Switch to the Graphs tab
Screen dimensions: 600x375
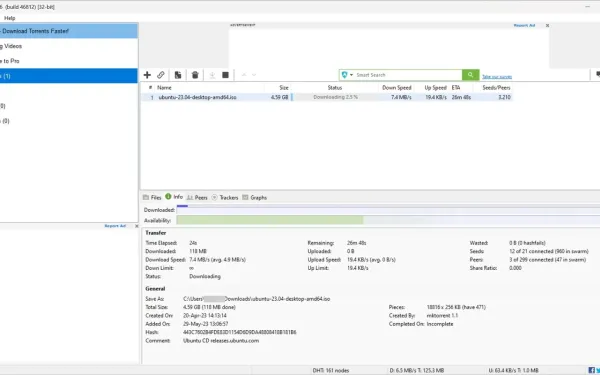[x=255, y=197]
